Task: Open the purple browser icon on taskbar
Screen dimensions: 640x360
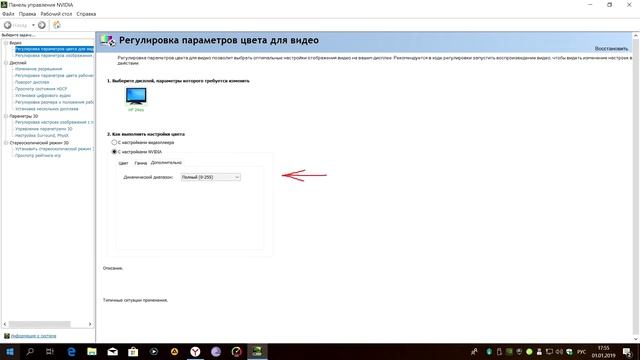Action: (x=216, y=351)
